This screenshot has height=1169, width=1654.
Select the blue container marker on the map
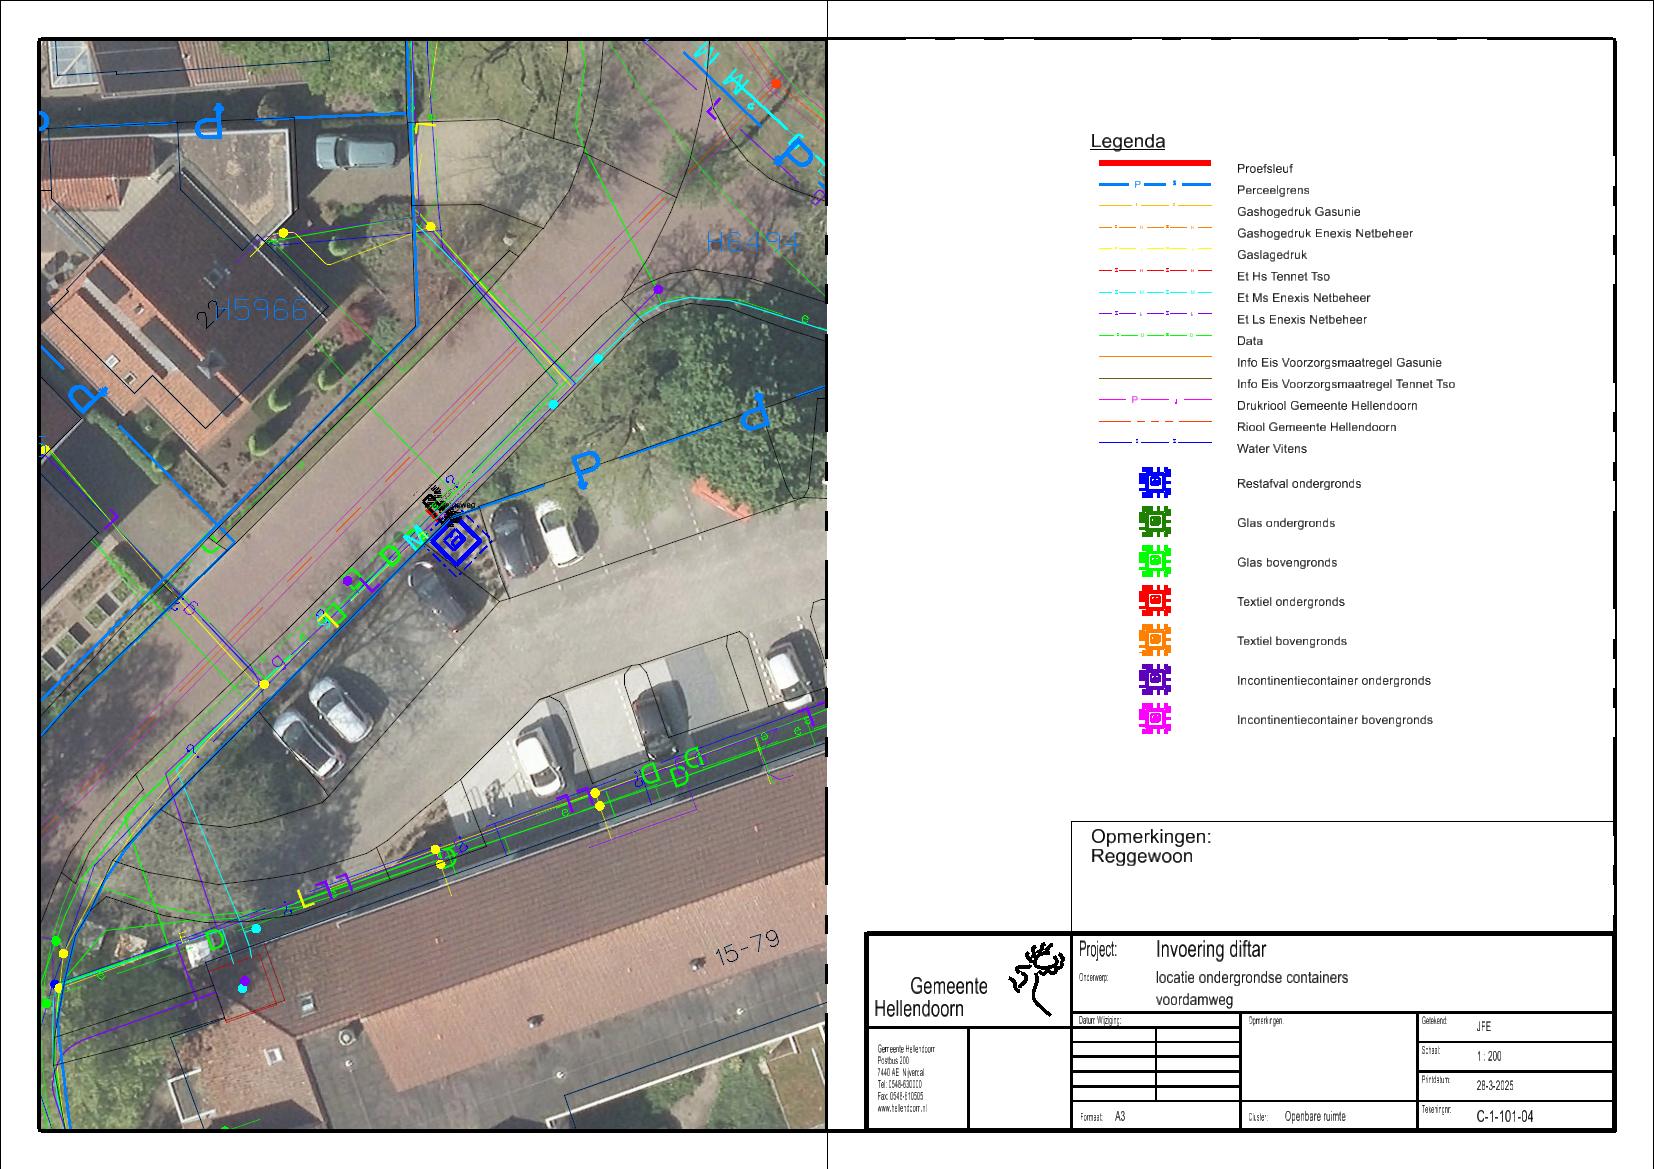click(456, 541)
